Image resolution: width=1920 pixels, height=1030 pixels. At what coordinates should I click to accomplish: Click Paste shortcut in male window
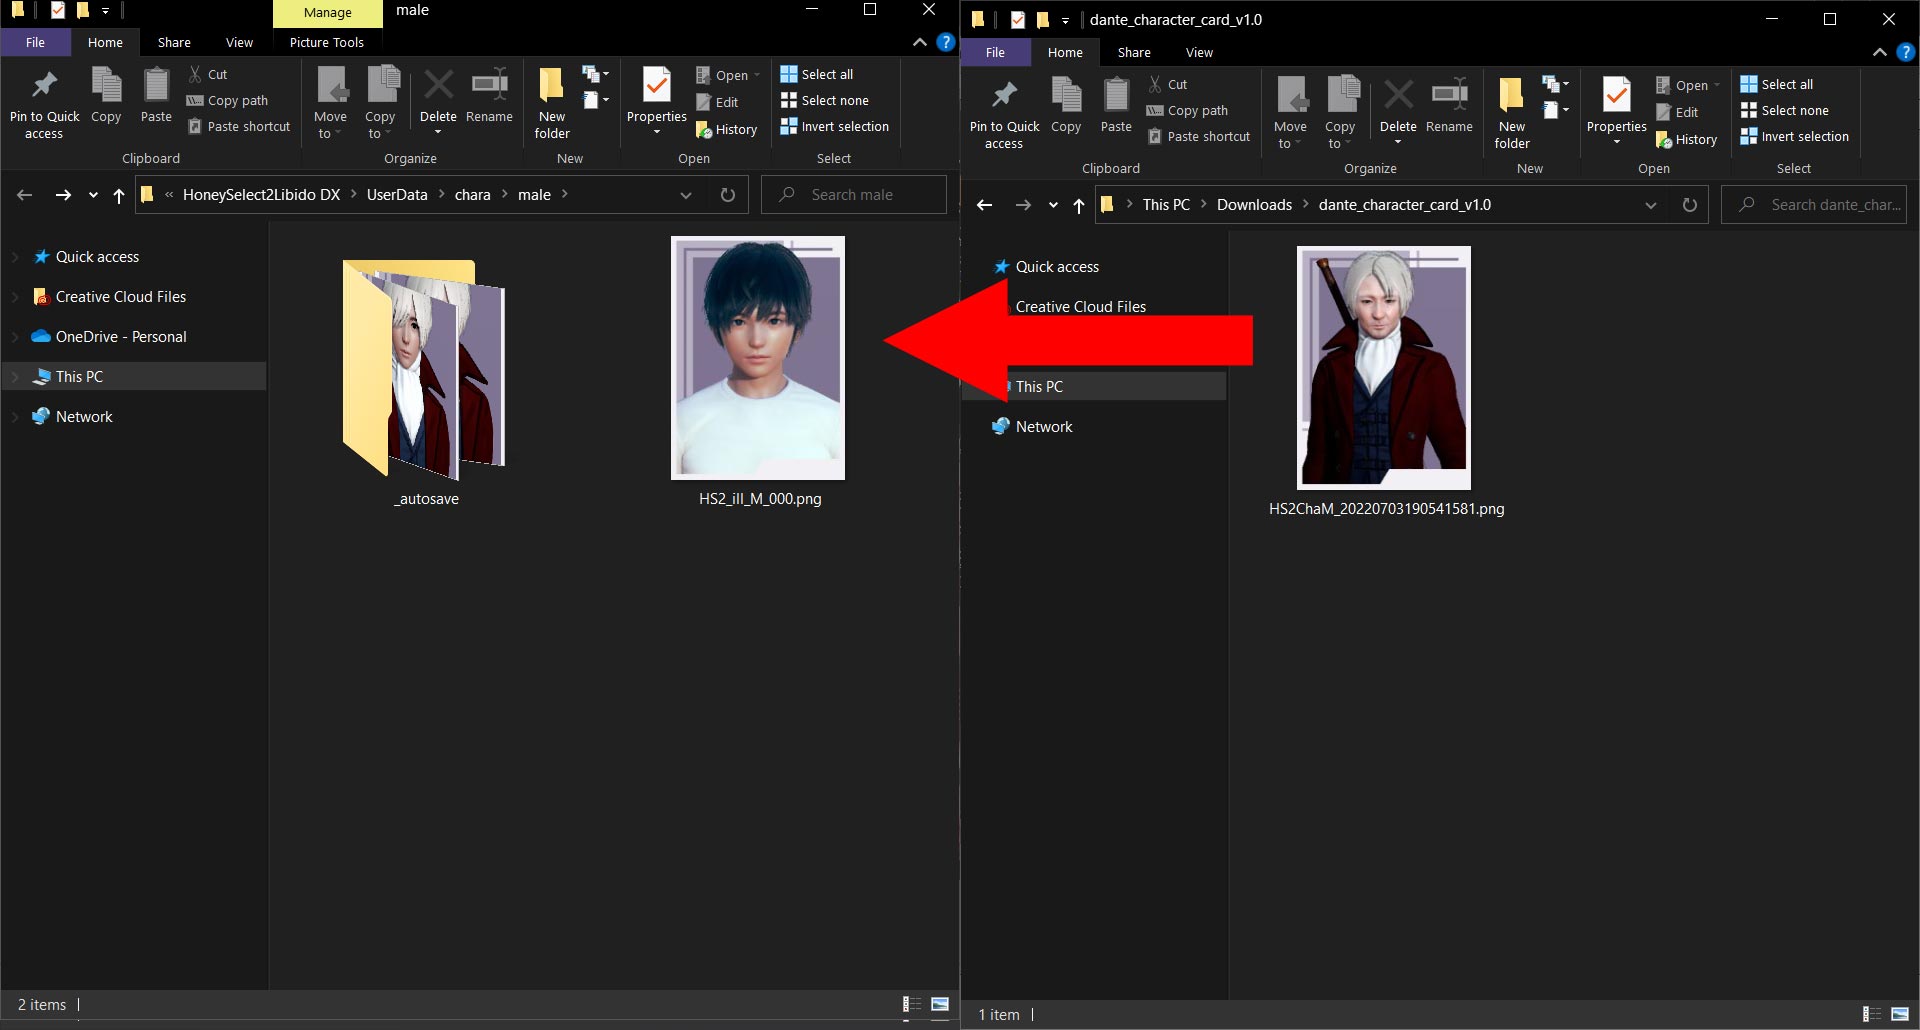(x=239, y=126)
